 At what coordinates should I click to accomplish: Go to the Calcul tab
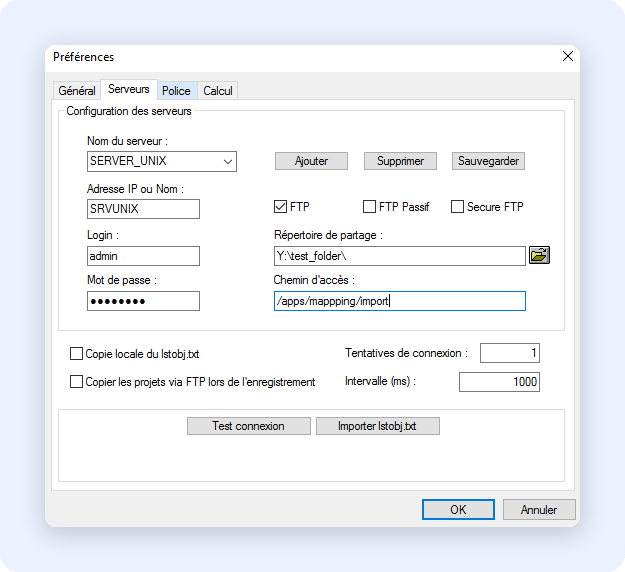coord(218,90)
